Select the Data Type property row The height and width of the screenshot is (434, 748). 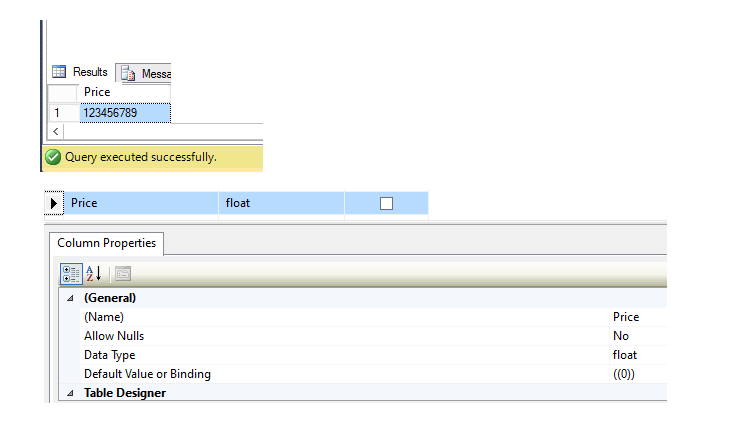374,355
